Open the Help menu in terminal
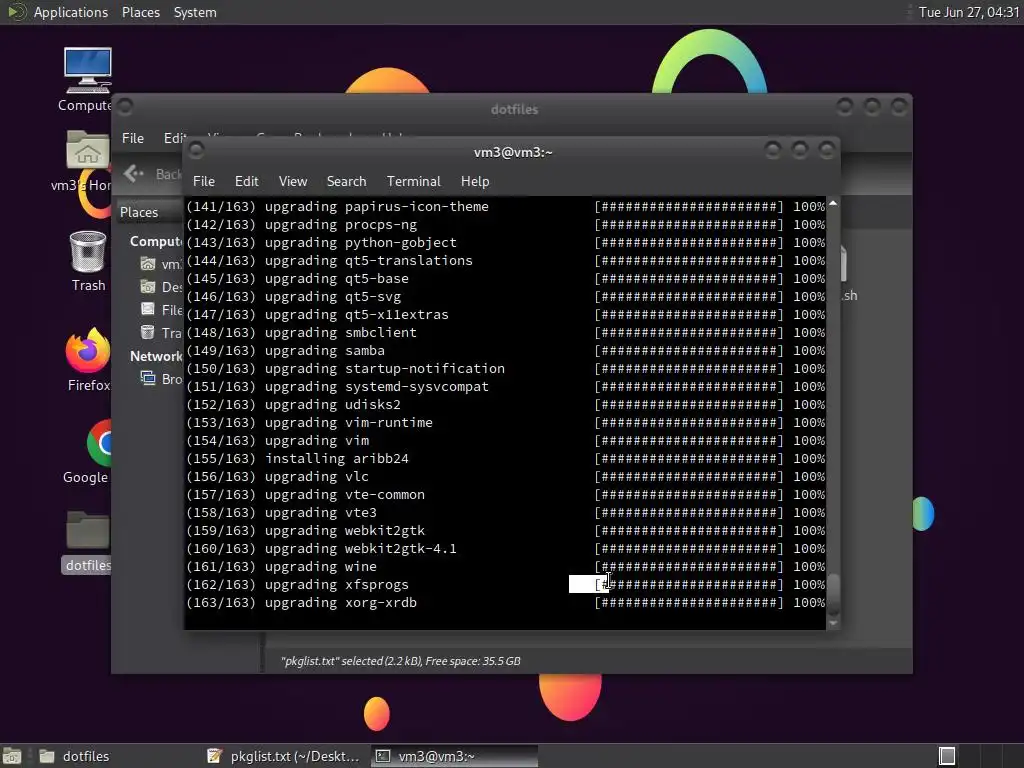 click(475, 181)
